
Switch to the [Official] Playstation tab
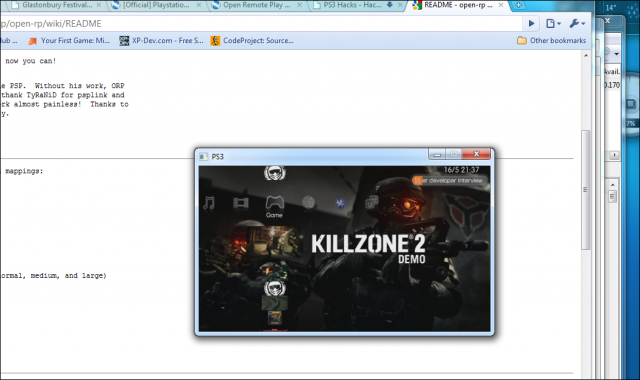tap(156, 5)
